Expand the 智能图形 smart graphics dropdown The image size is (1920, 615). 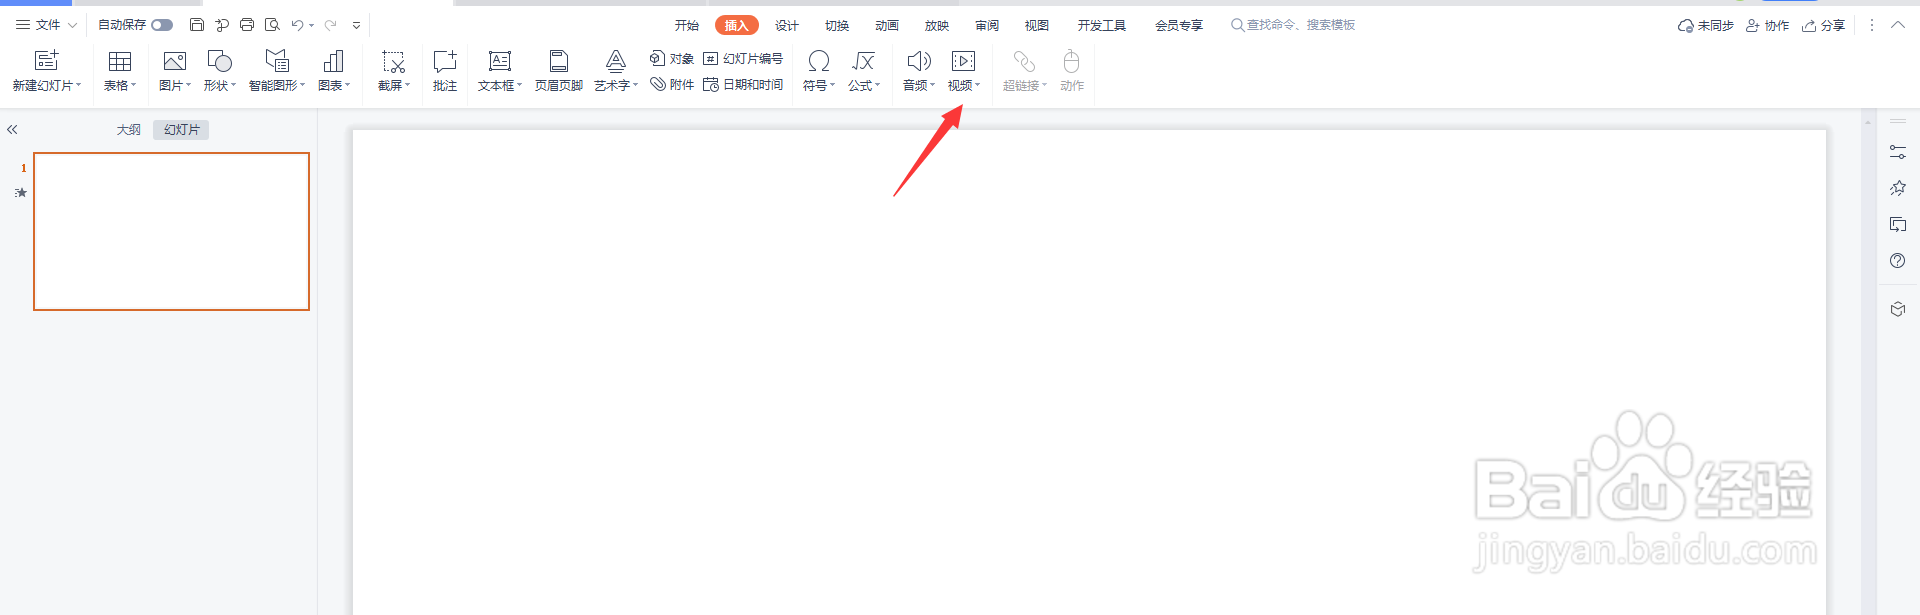tap(302, 85)
